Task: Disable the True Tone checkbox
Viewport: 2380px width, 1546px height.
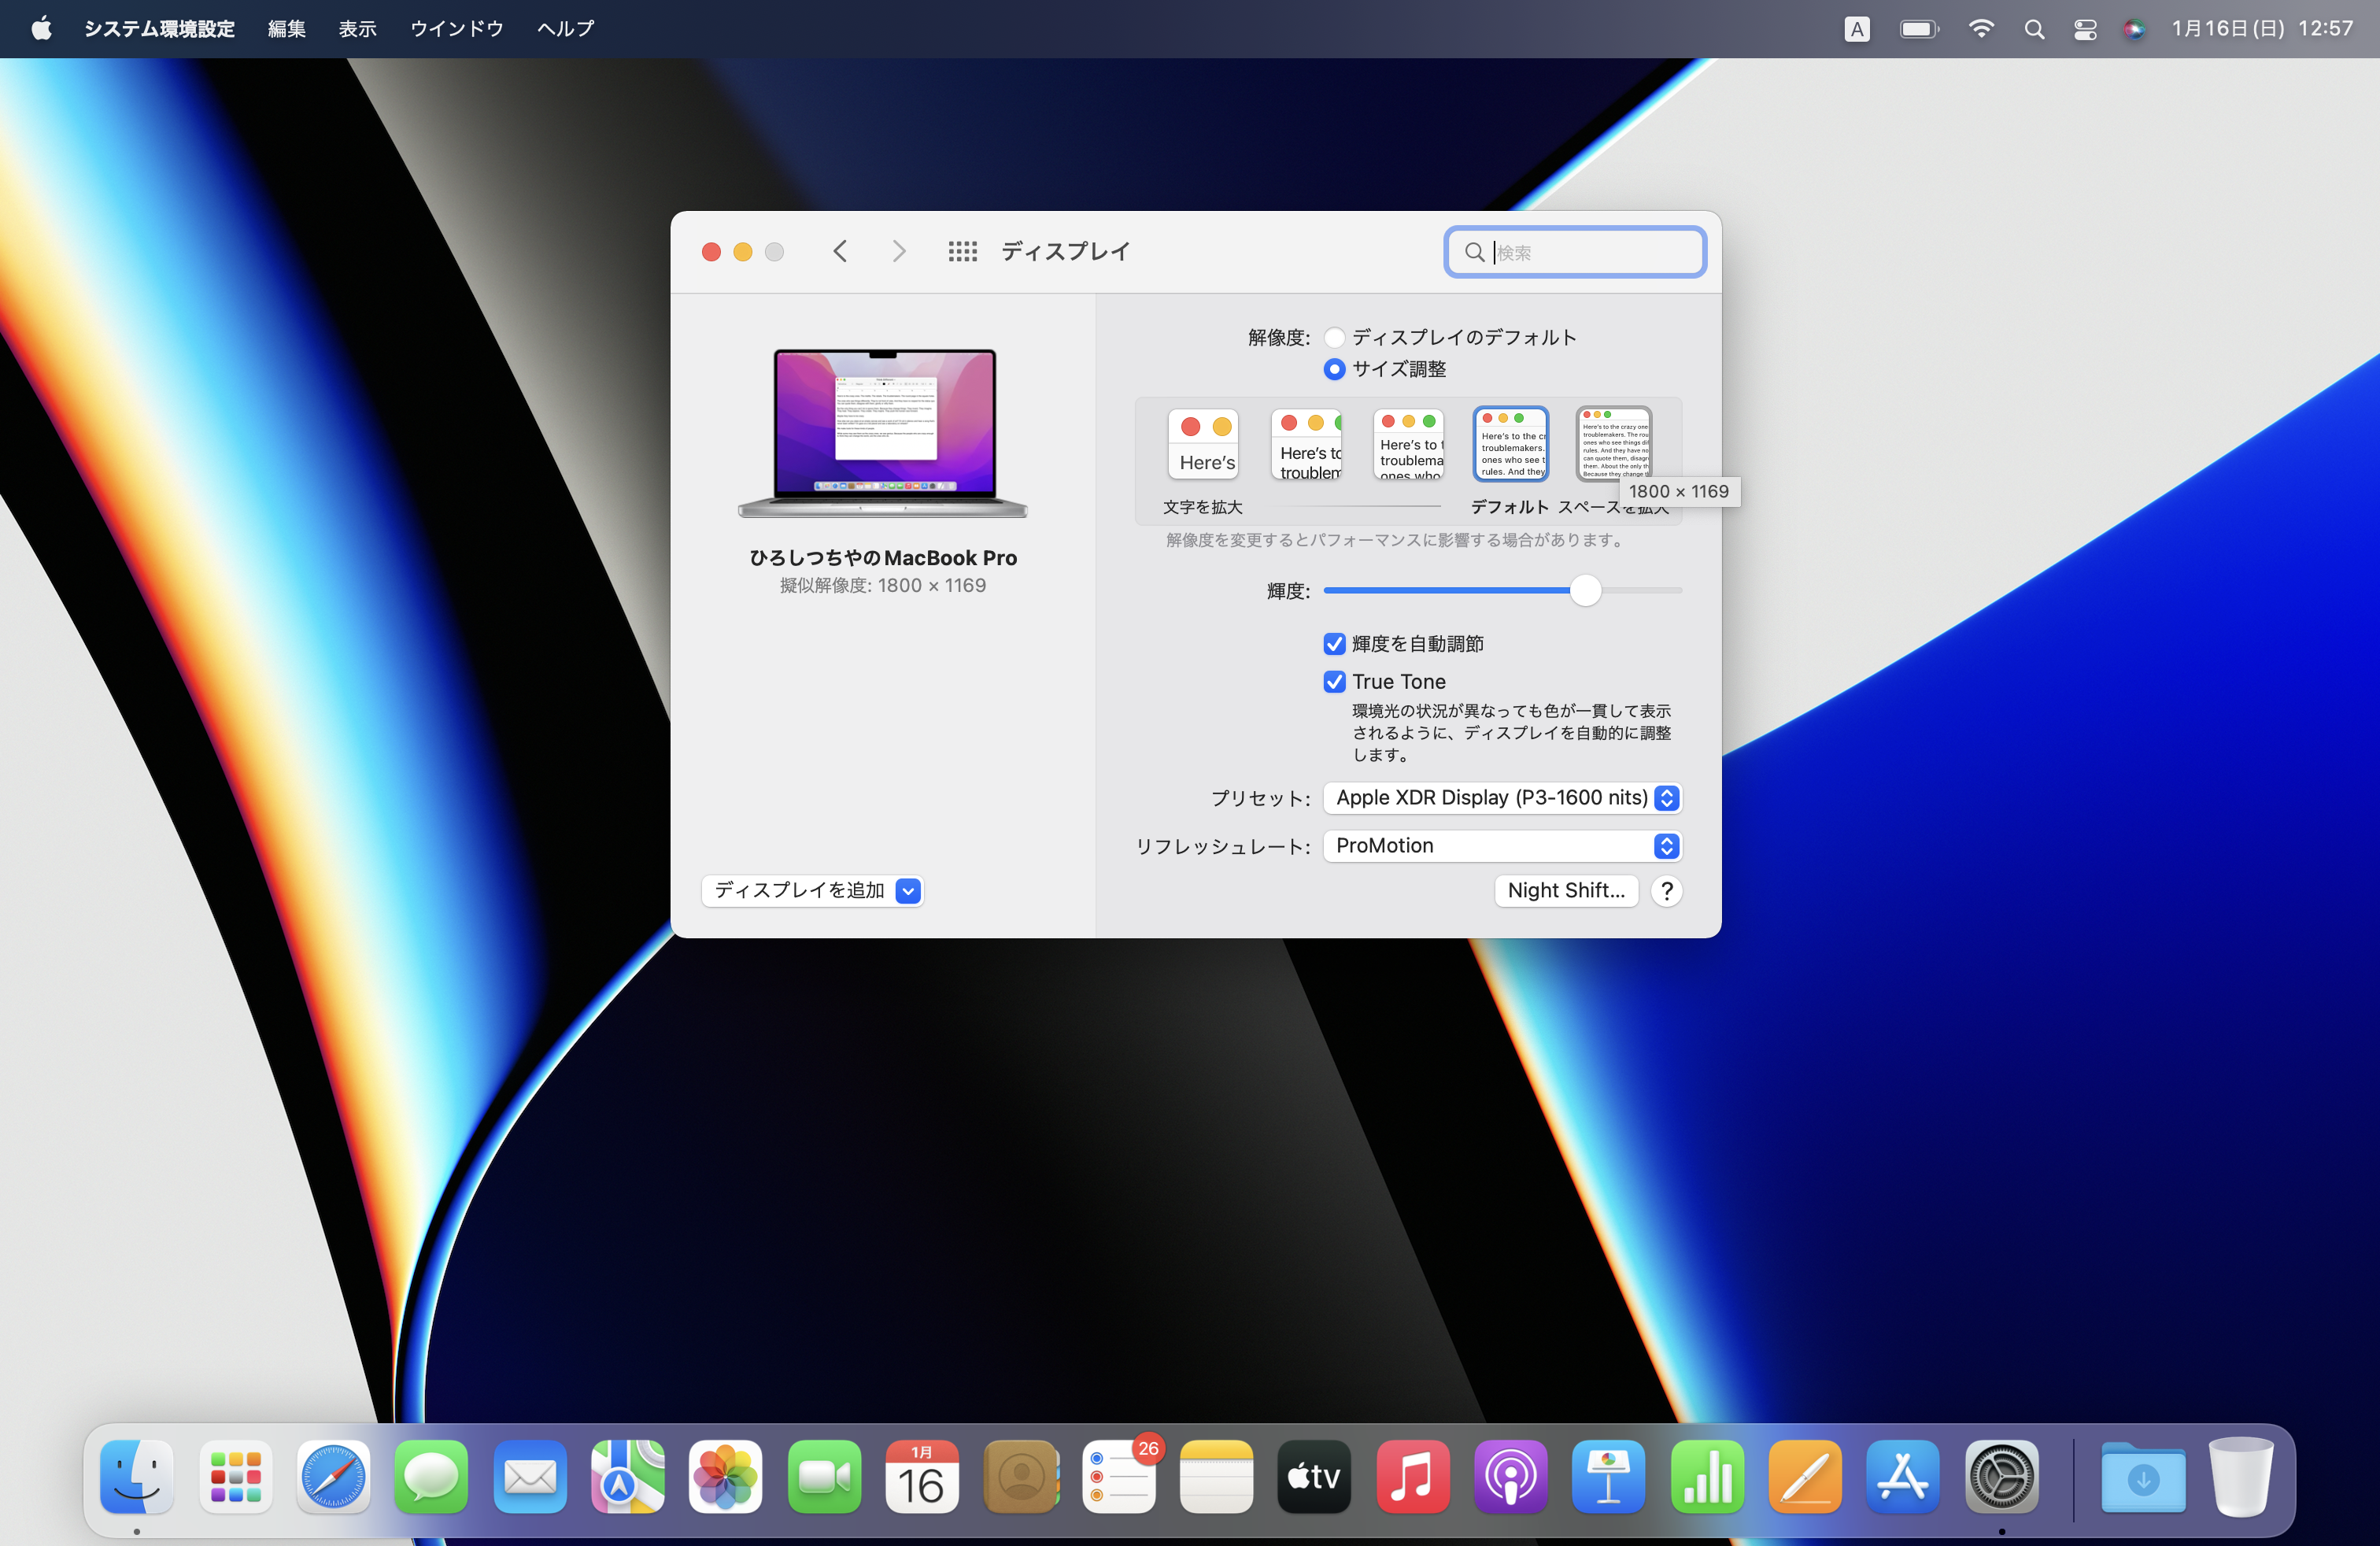Action: click(x=1334, y=681)
